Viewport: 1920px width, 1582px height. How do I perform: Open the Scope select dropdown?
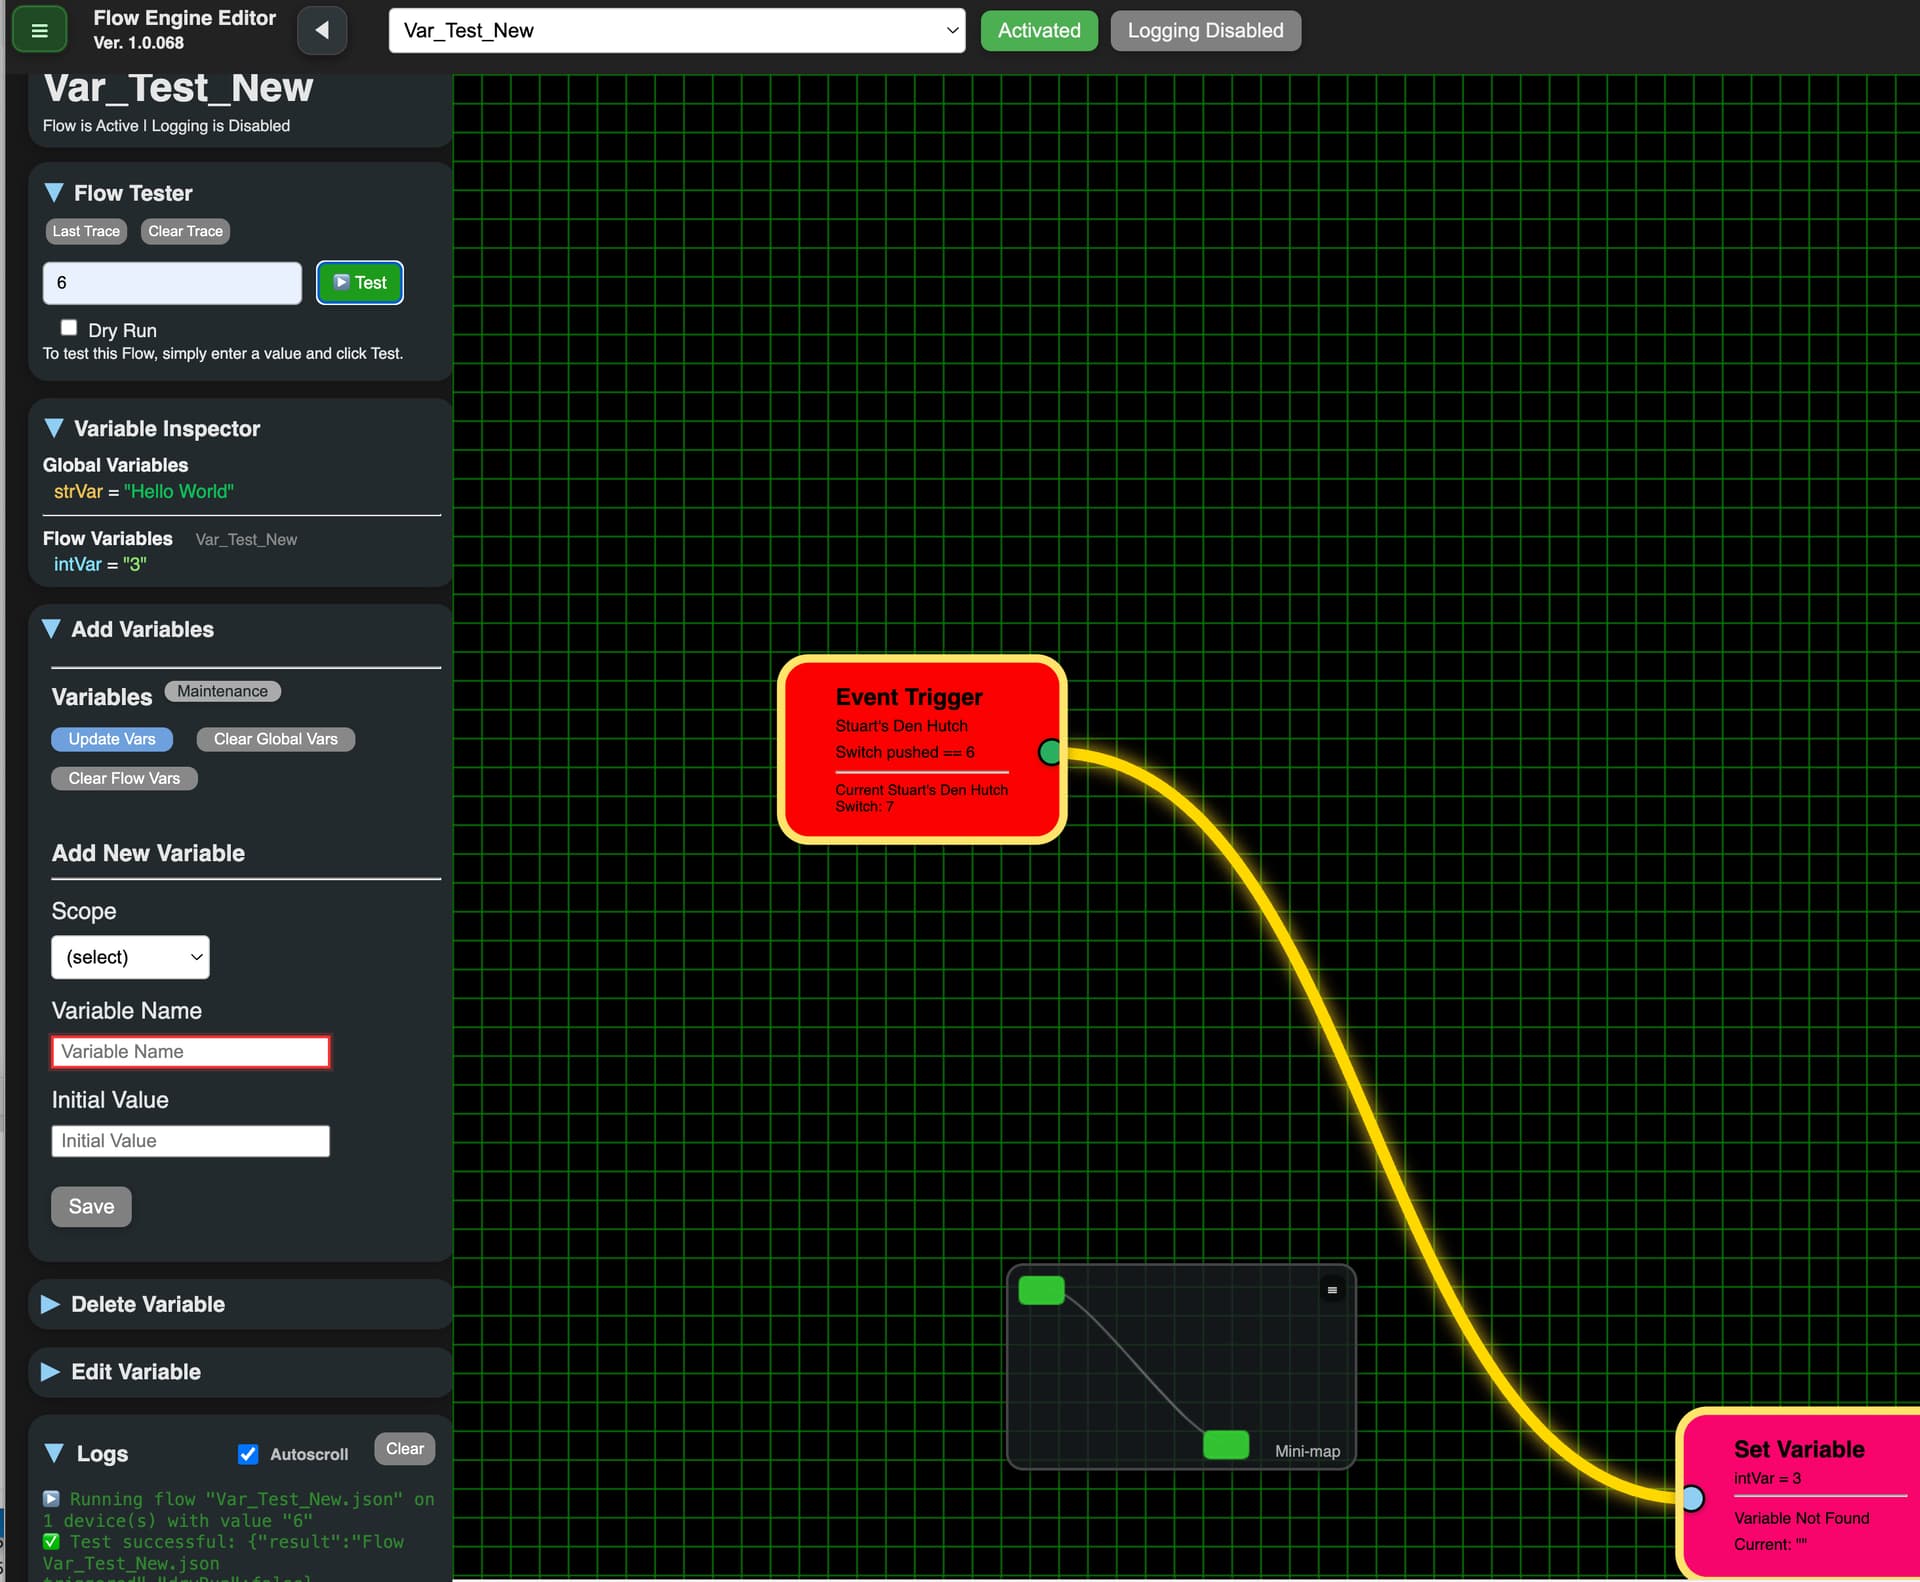click(x=130, y=957)
